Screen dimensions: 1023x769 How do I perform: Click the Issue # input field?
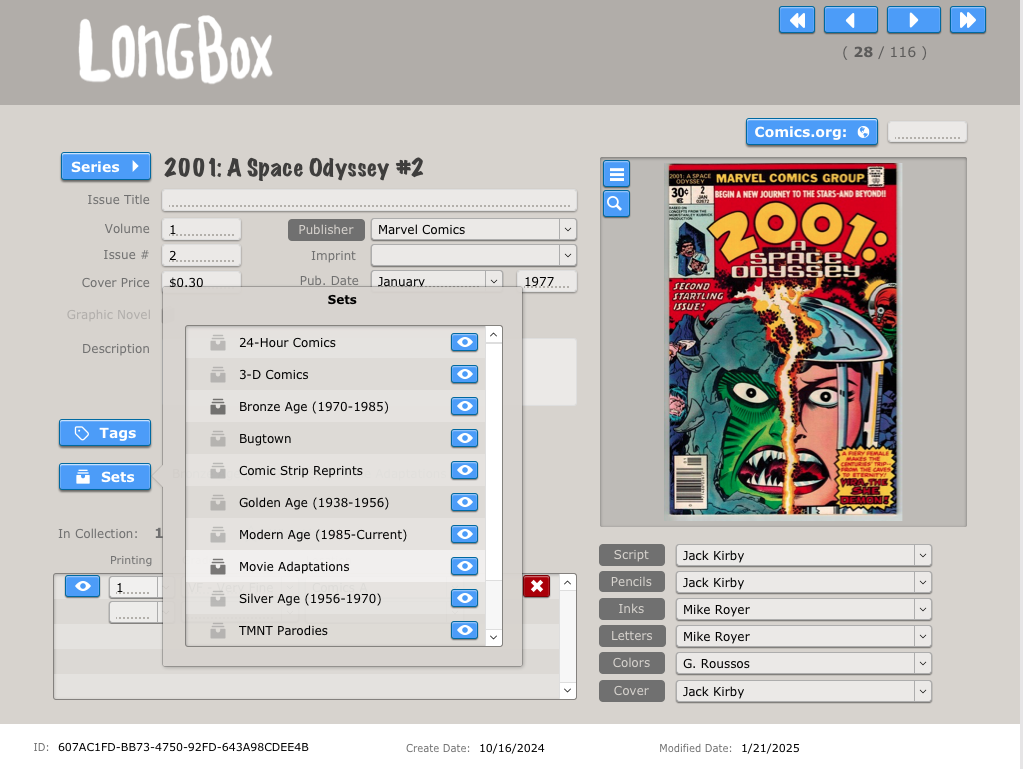(202, 256)
